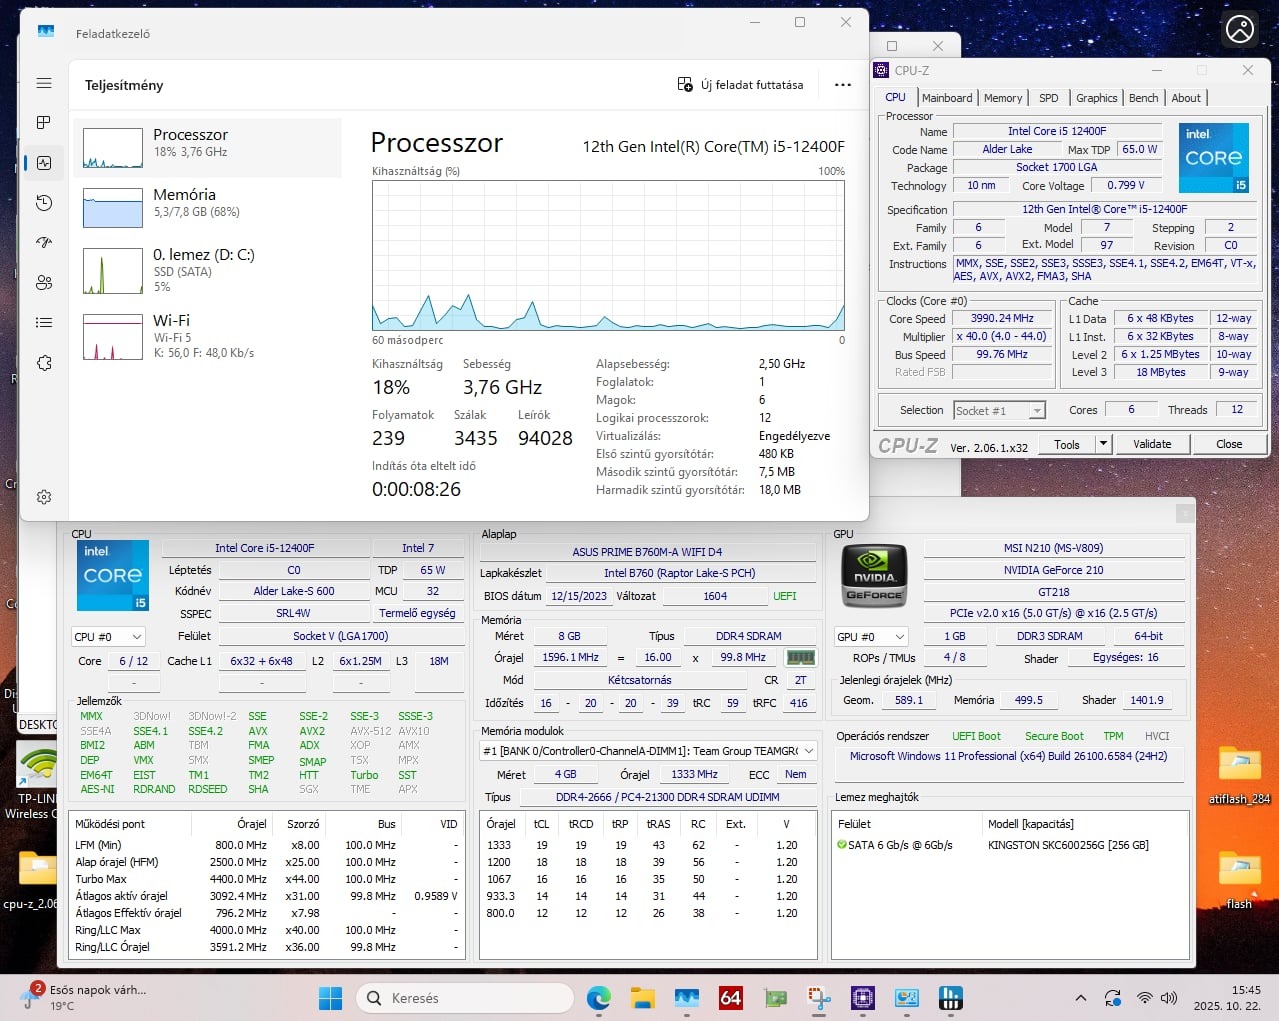The width and height of the screenshot is (1279, 1021).
Task: Open the App history icon in Task Manager
Action: 44,203
